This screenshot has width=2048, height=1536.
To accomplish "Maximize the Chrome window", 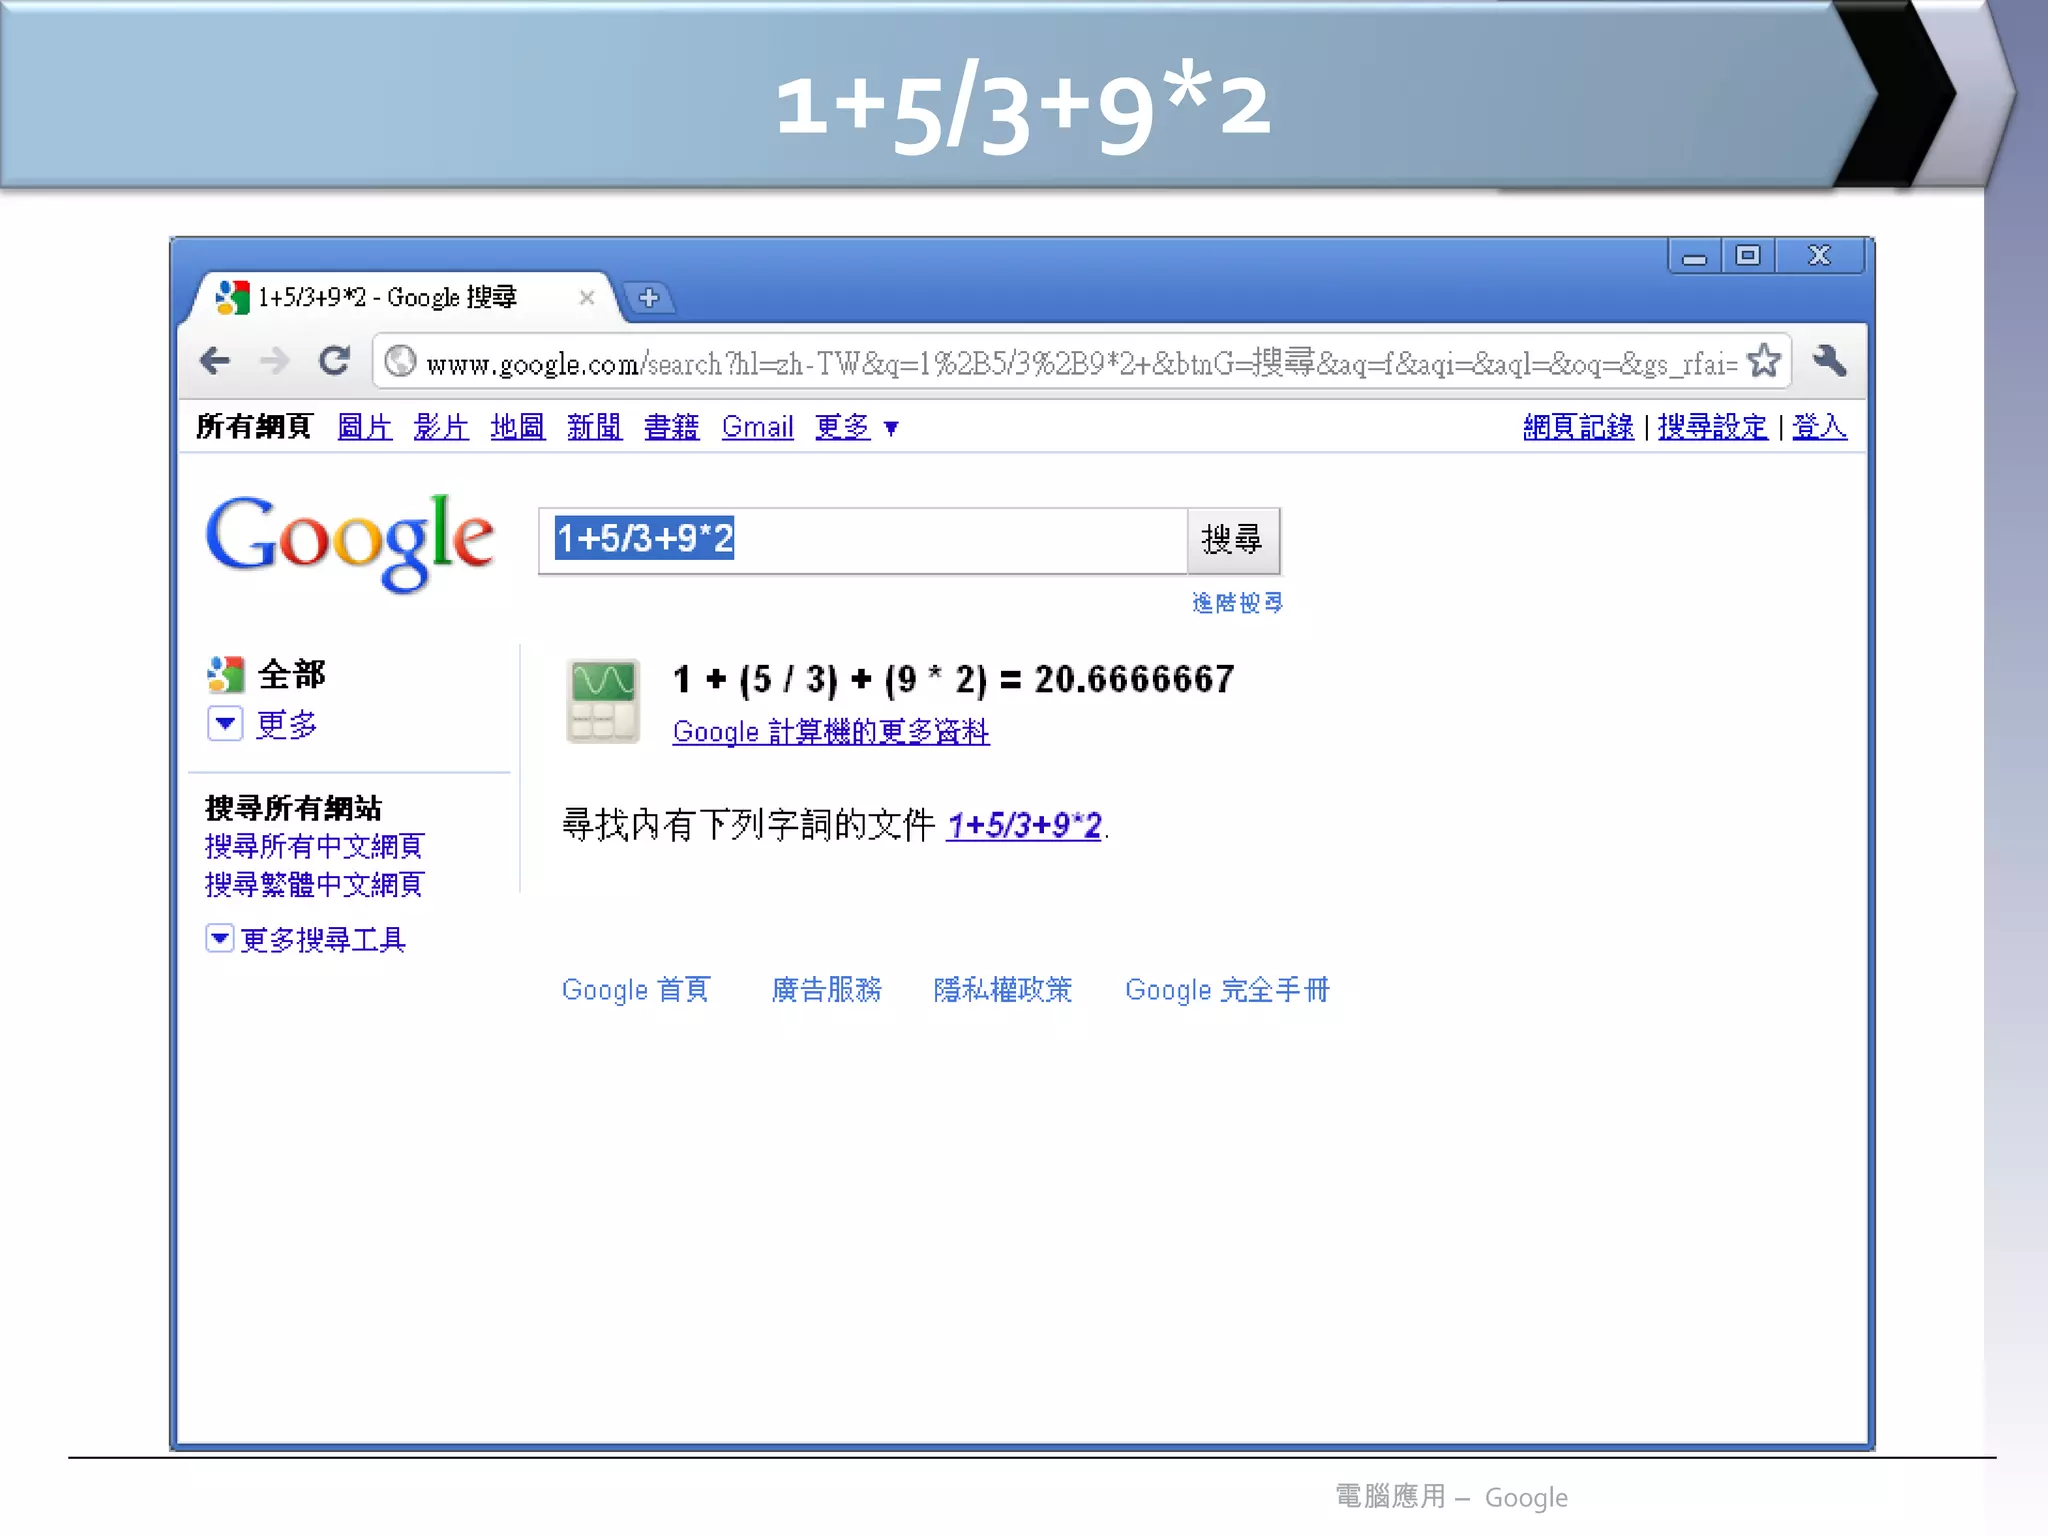I will pos(1747,256).
